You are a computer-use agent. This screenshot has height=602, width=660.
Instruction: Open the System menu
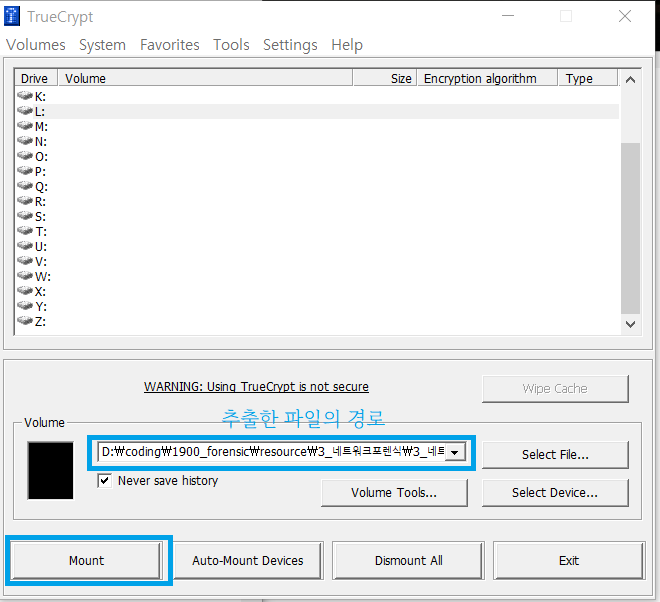tap(102, 45)
